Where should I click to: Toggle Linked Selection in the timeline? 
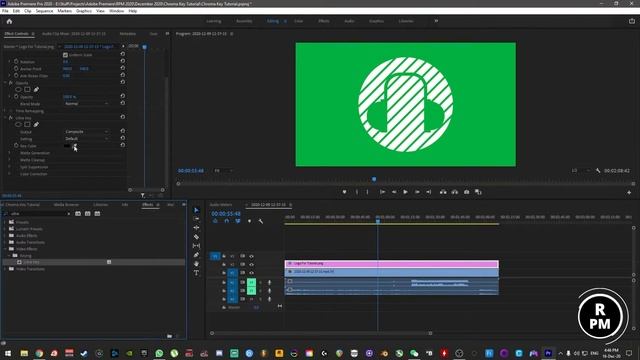tap(238, 221)
